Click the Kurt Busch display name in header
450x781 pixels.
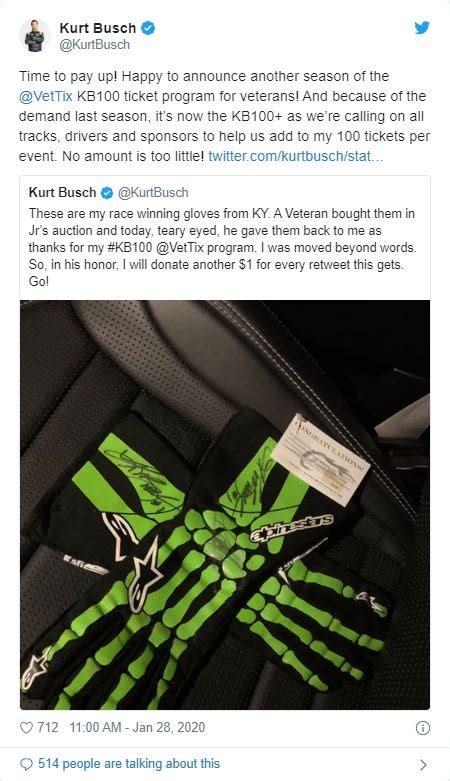pos(98,28)
